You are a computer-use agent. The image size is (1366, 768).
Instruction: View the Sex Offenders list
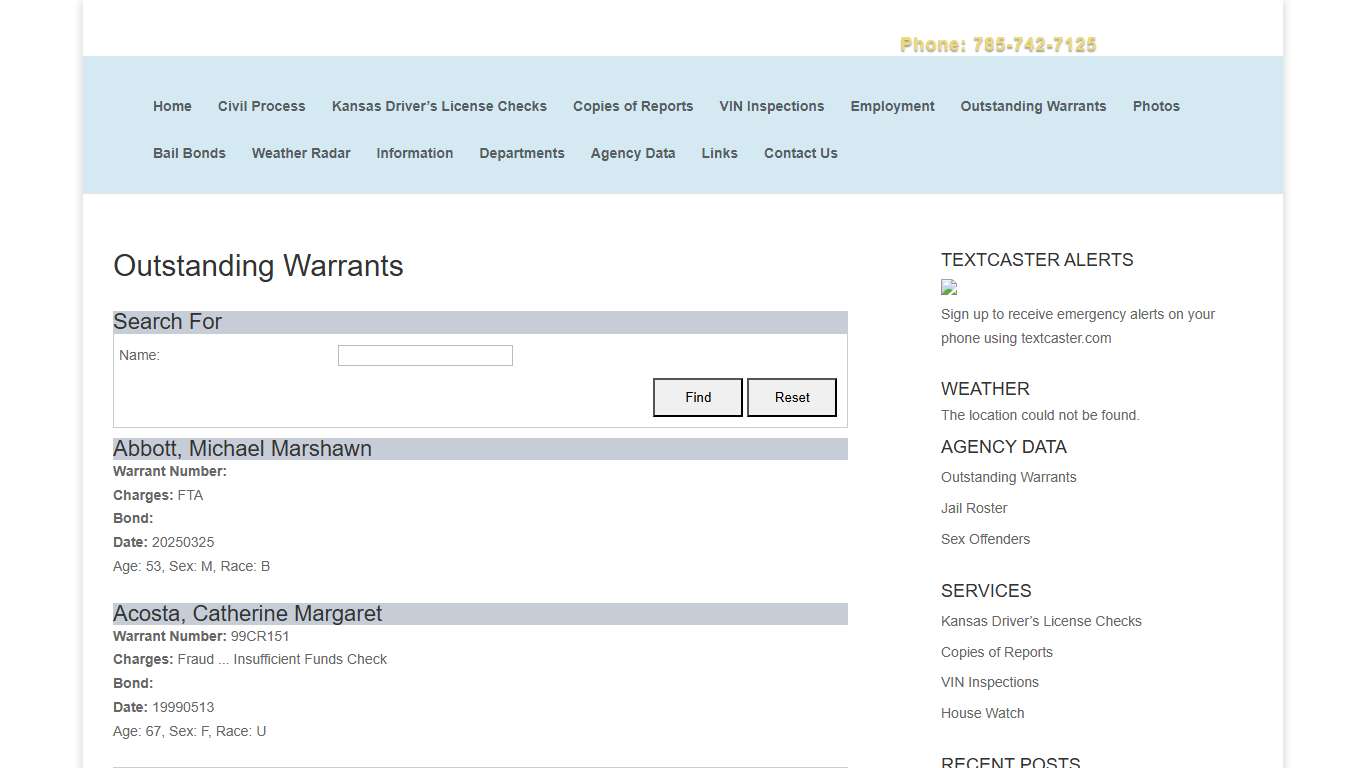coord(985,539)
